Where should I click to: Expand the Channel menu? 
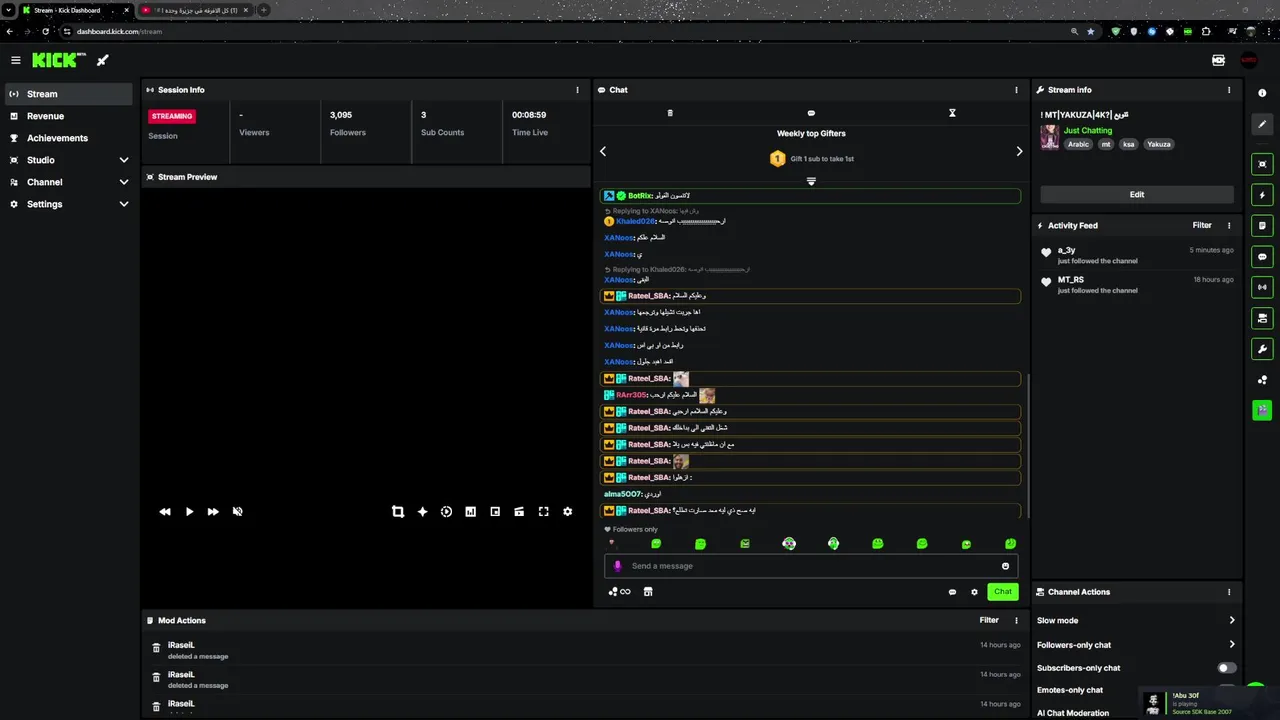click(124, 182)
